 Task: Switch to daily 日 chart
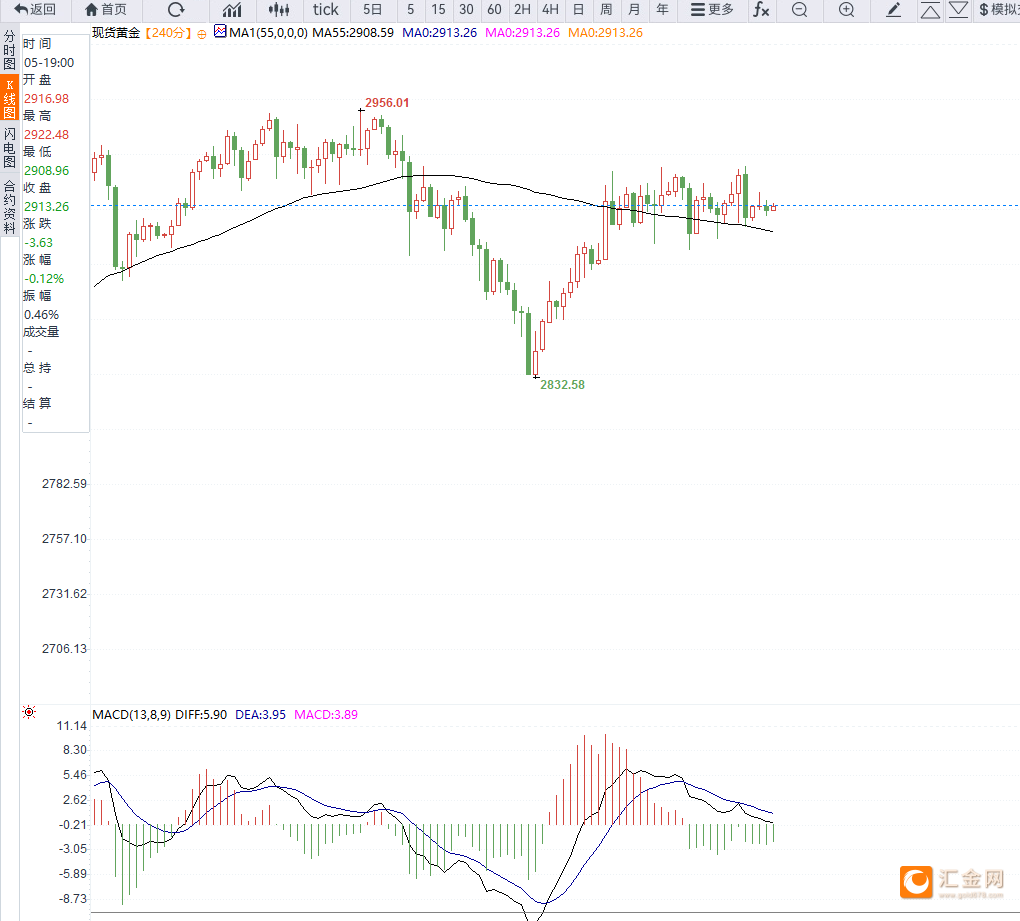578,9
